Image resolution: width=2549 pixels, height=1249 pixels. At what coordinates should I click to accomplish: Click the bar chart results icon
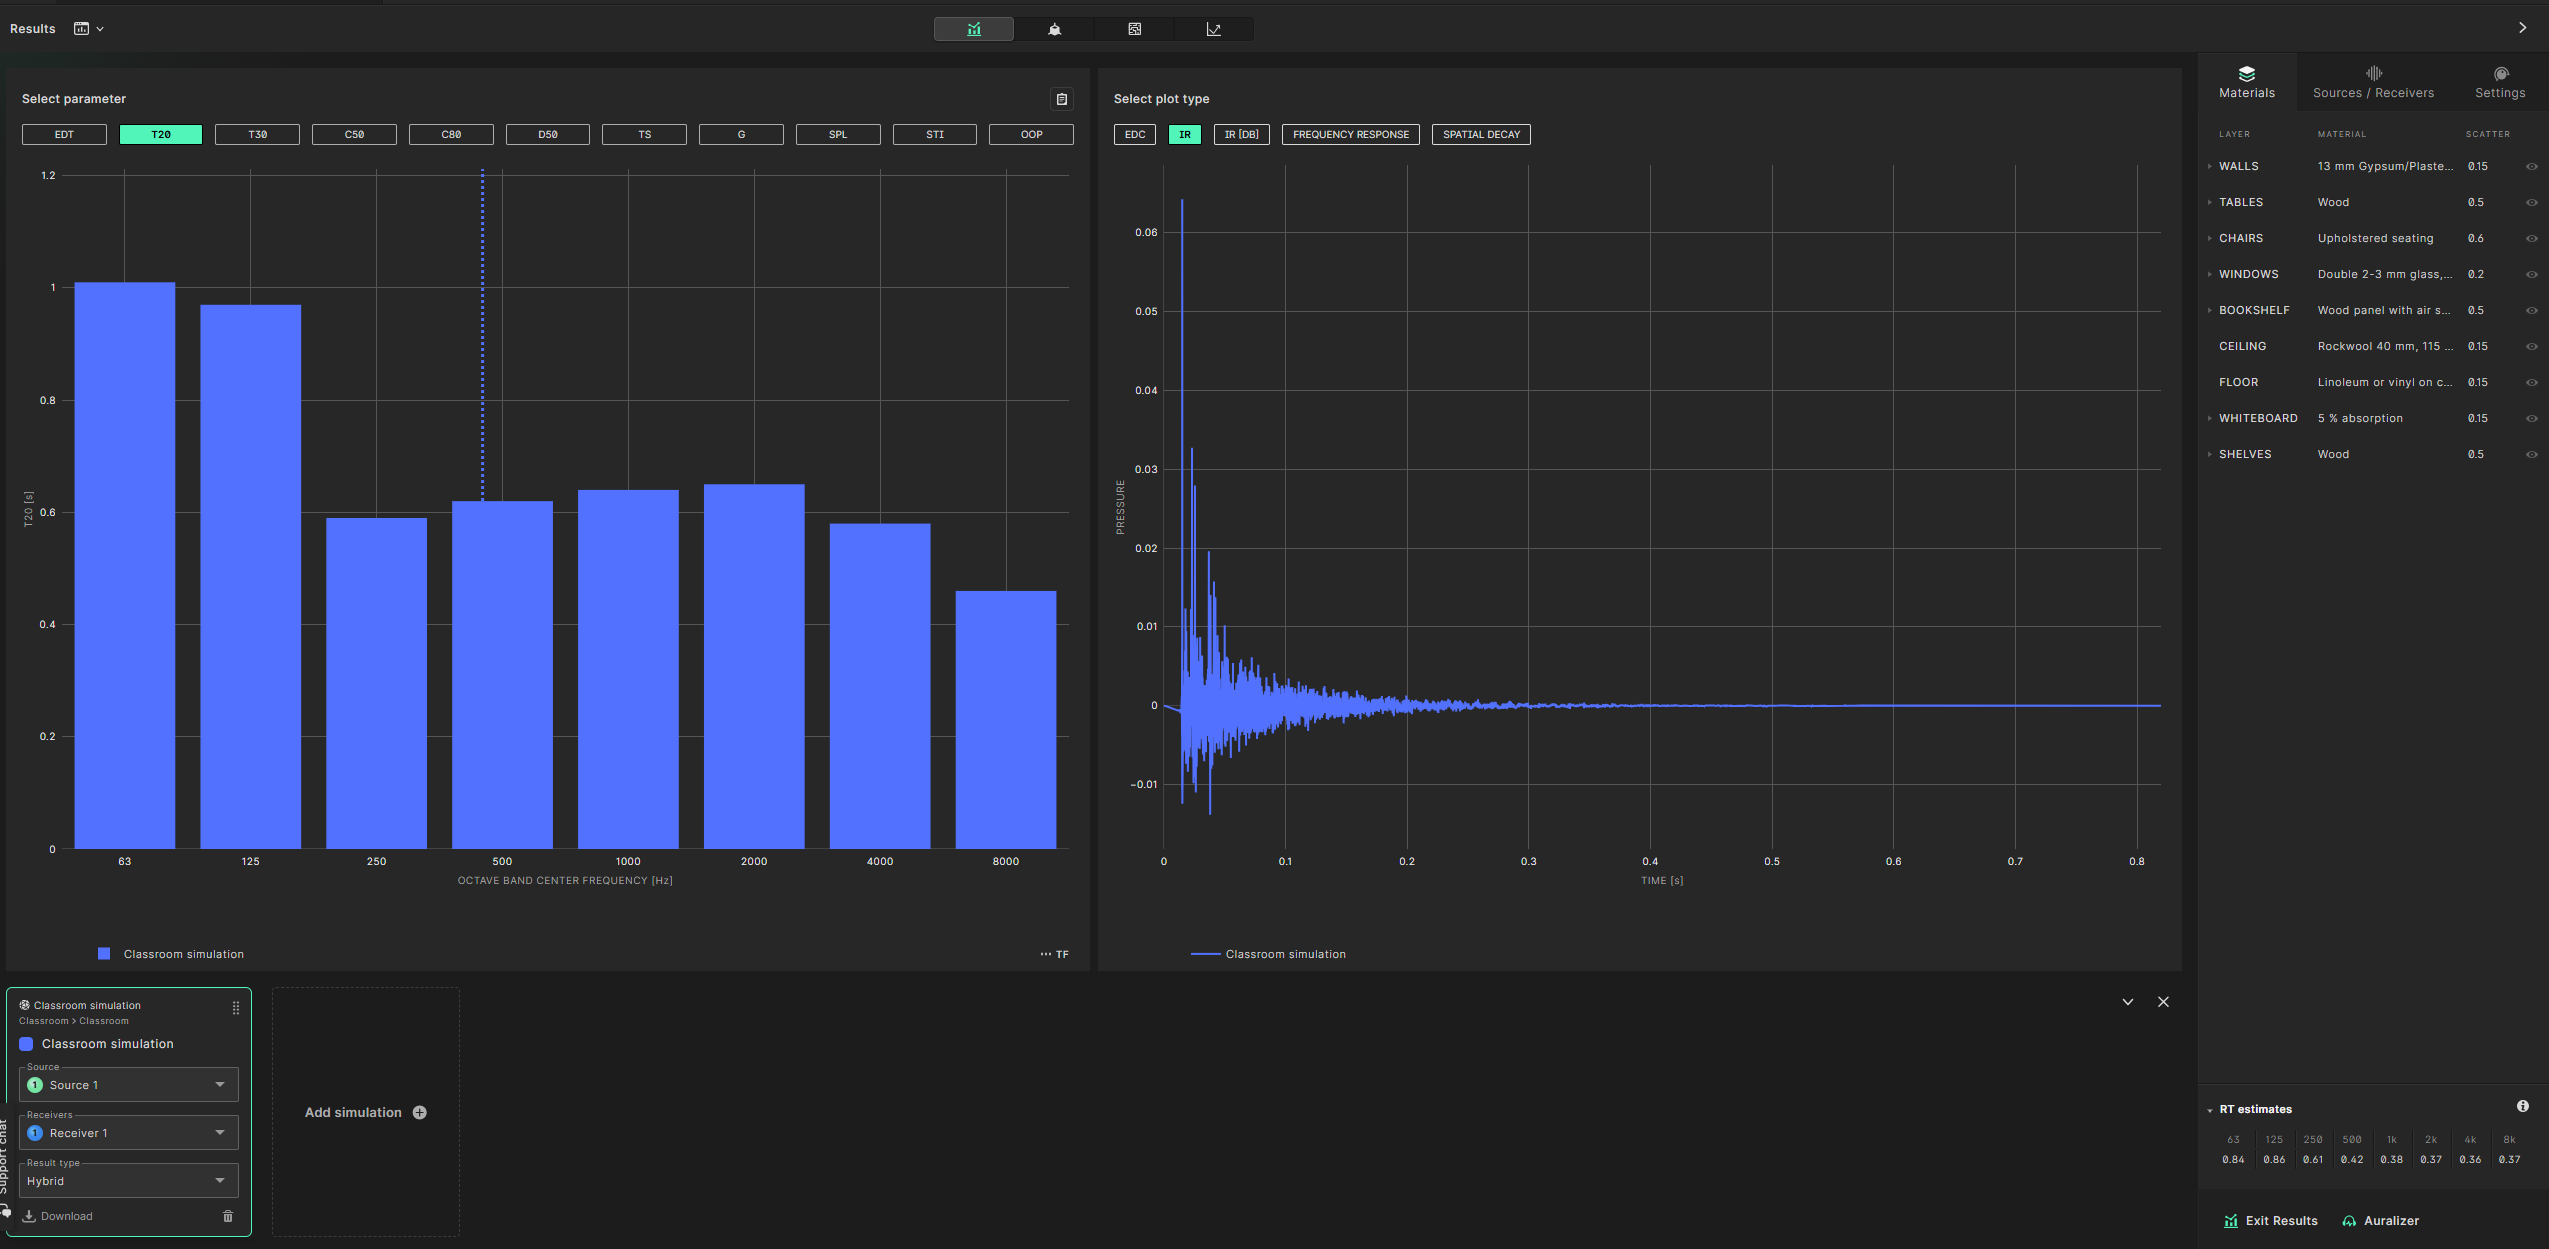[972, 28]
